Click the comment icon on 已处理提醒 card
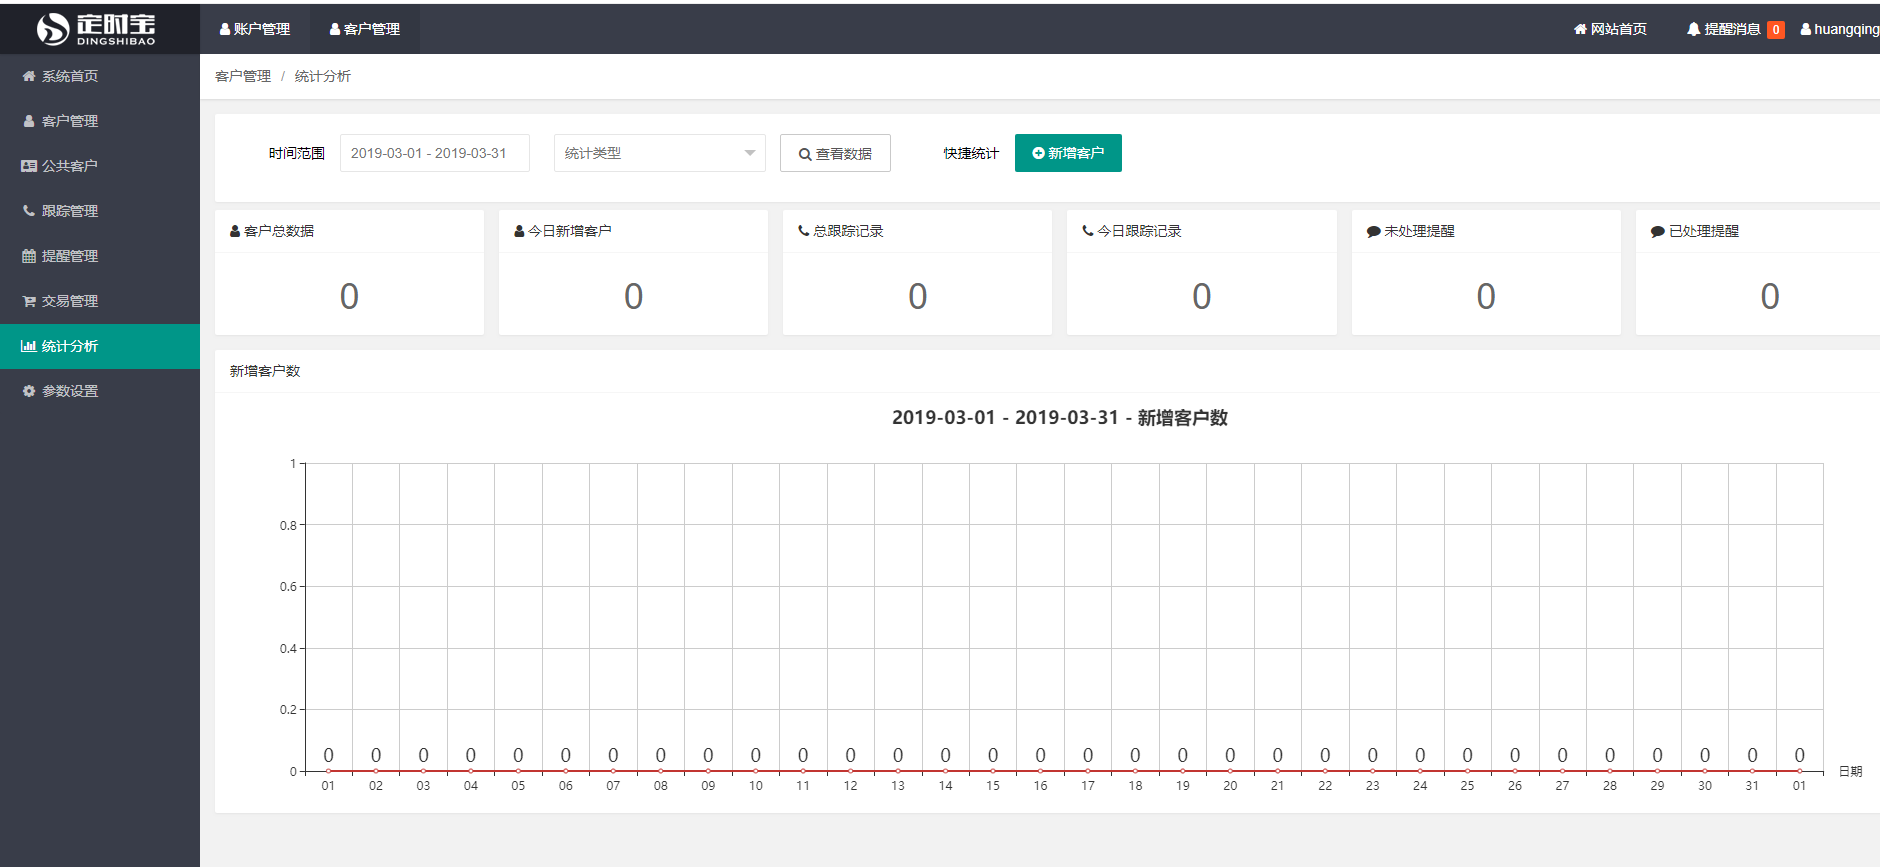The width and height of the screenshot is (1880, 867). [1657, 231]
